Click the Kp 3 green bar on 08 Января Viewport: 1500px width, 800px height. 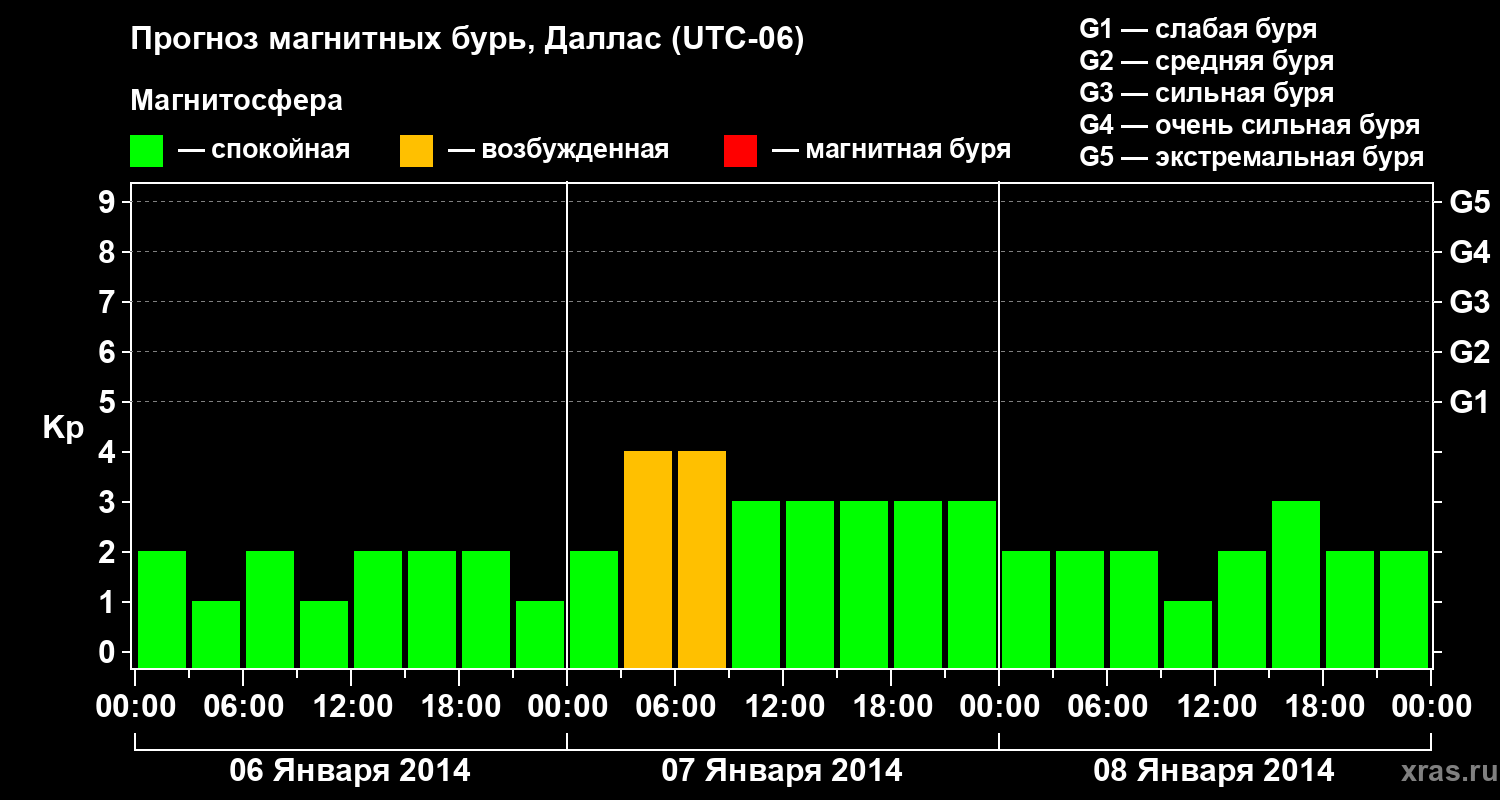(1296, 584)
